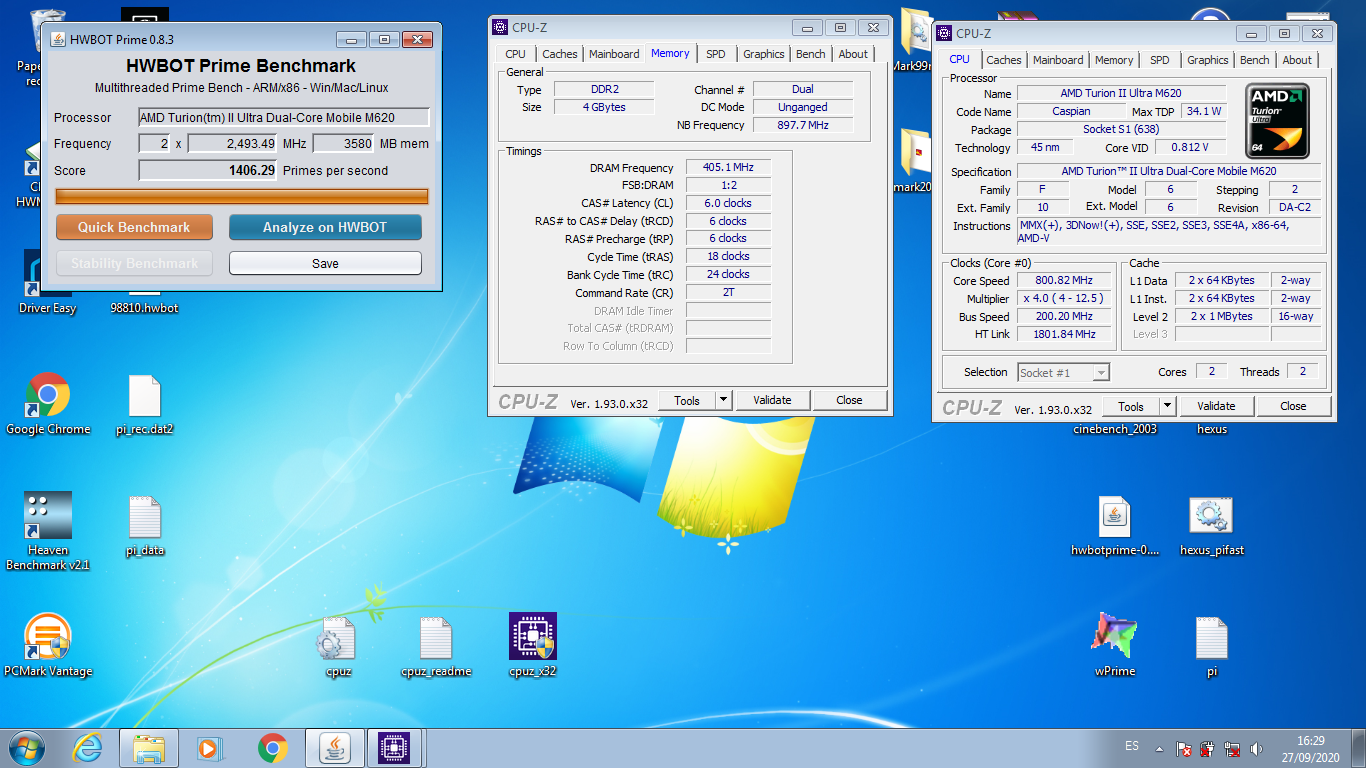Image resolution: width=1366 pixels, height=768 pixels.
Task: Open hwbotprime-0... jar file icon
Action: point(1115,526)
